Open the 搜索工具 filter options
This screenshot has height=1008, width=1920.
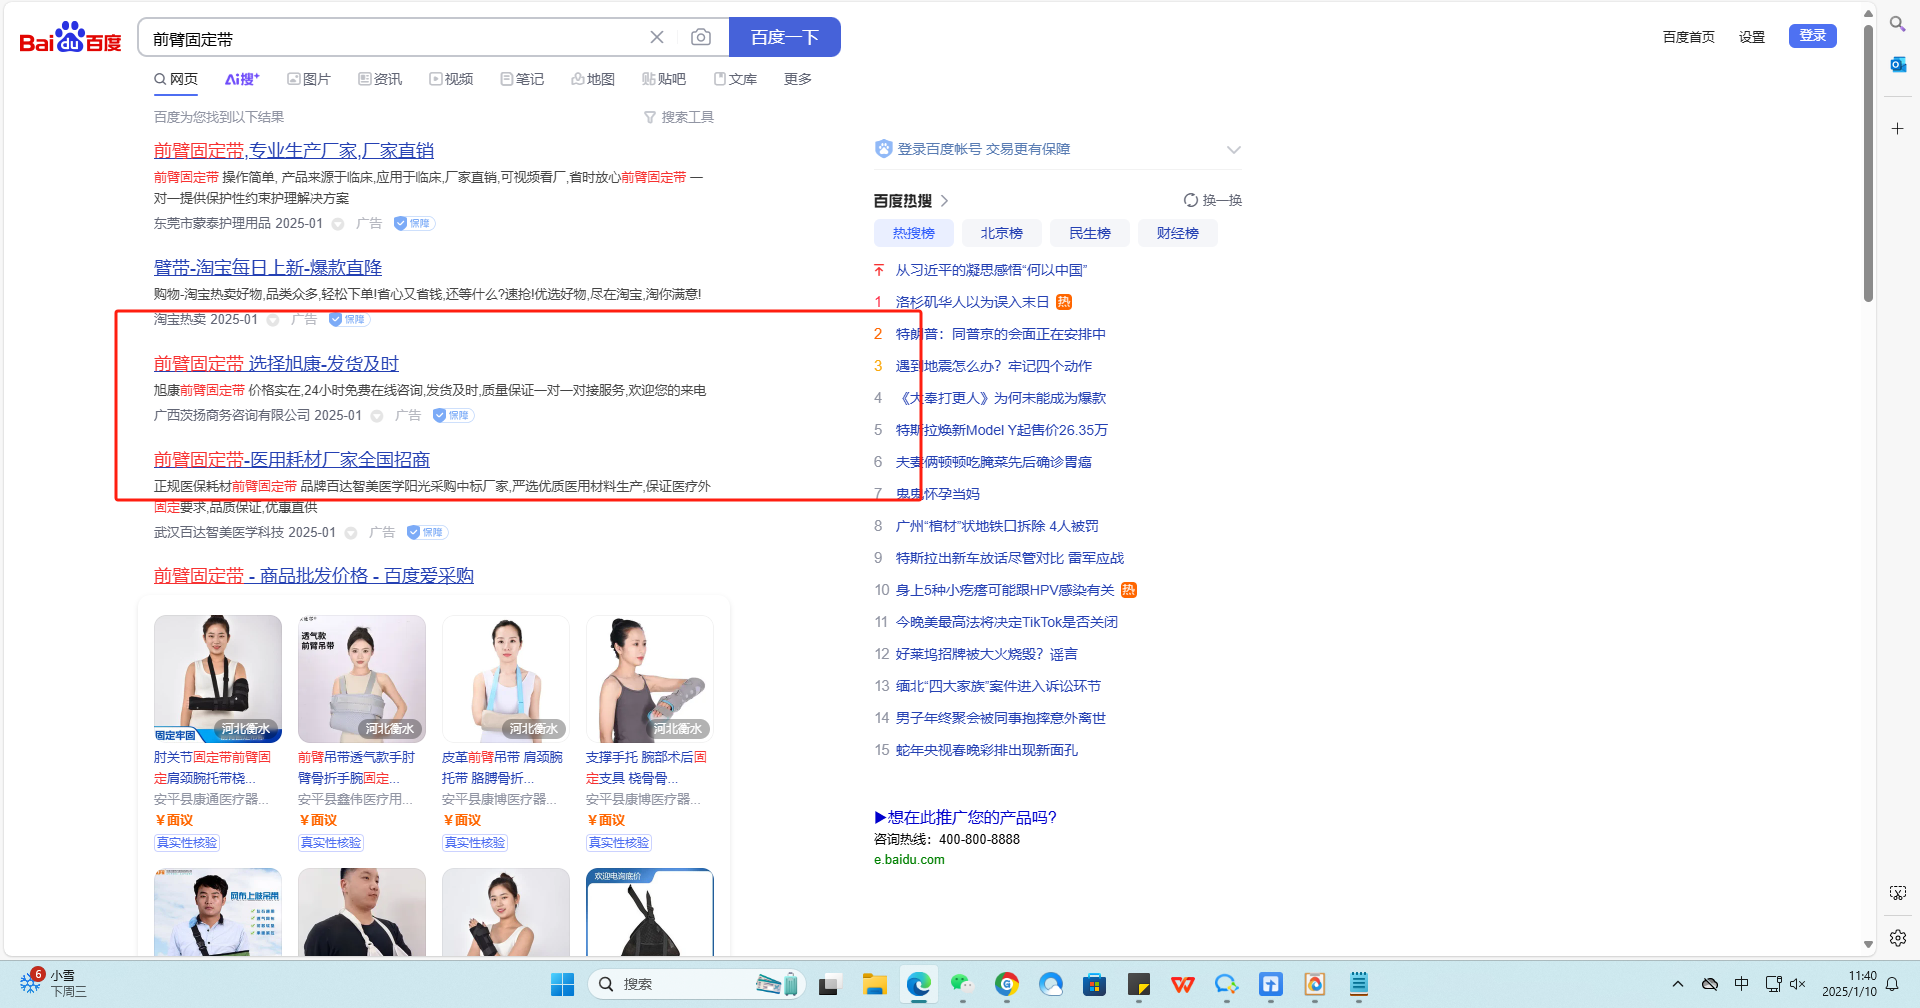coord(679,117)
